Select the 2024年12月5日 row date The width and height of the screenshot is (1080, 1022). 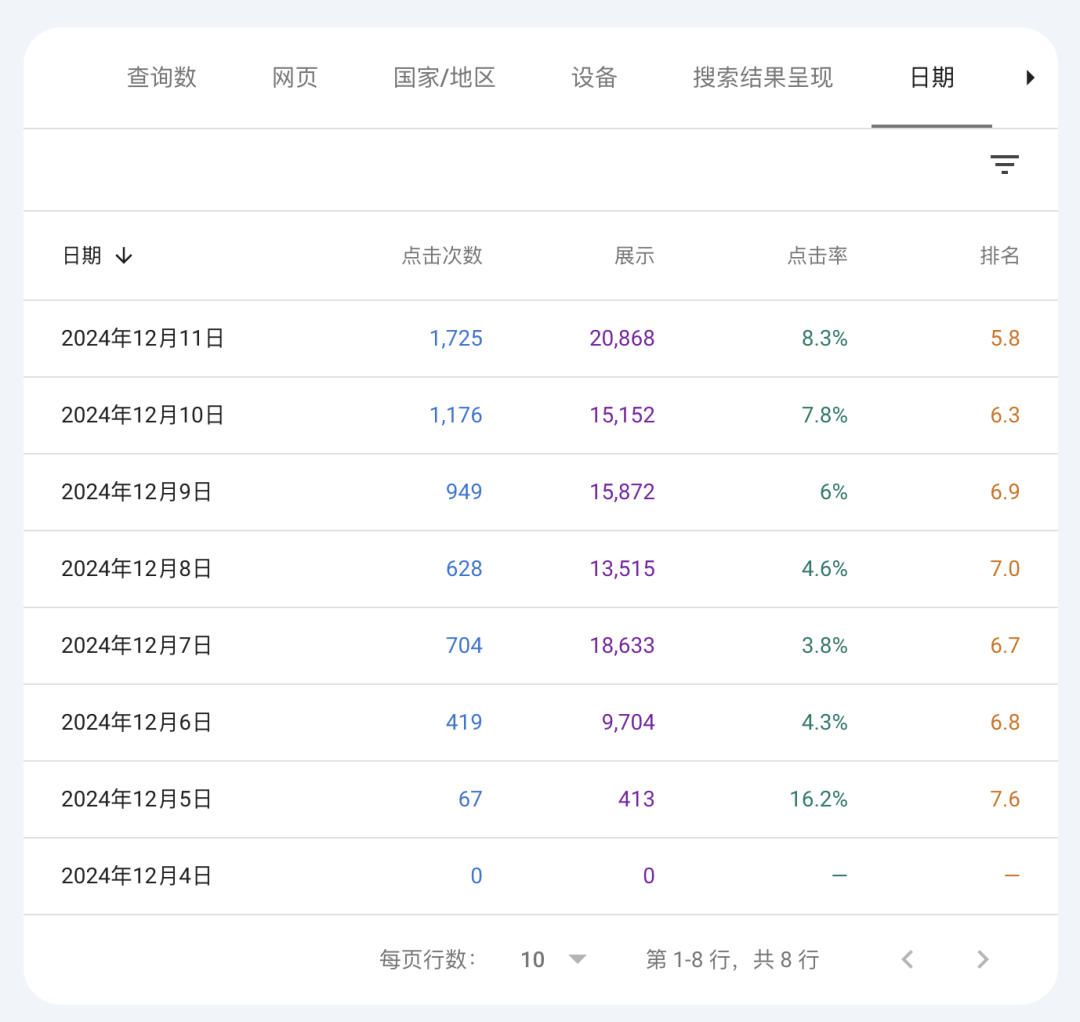136,799
